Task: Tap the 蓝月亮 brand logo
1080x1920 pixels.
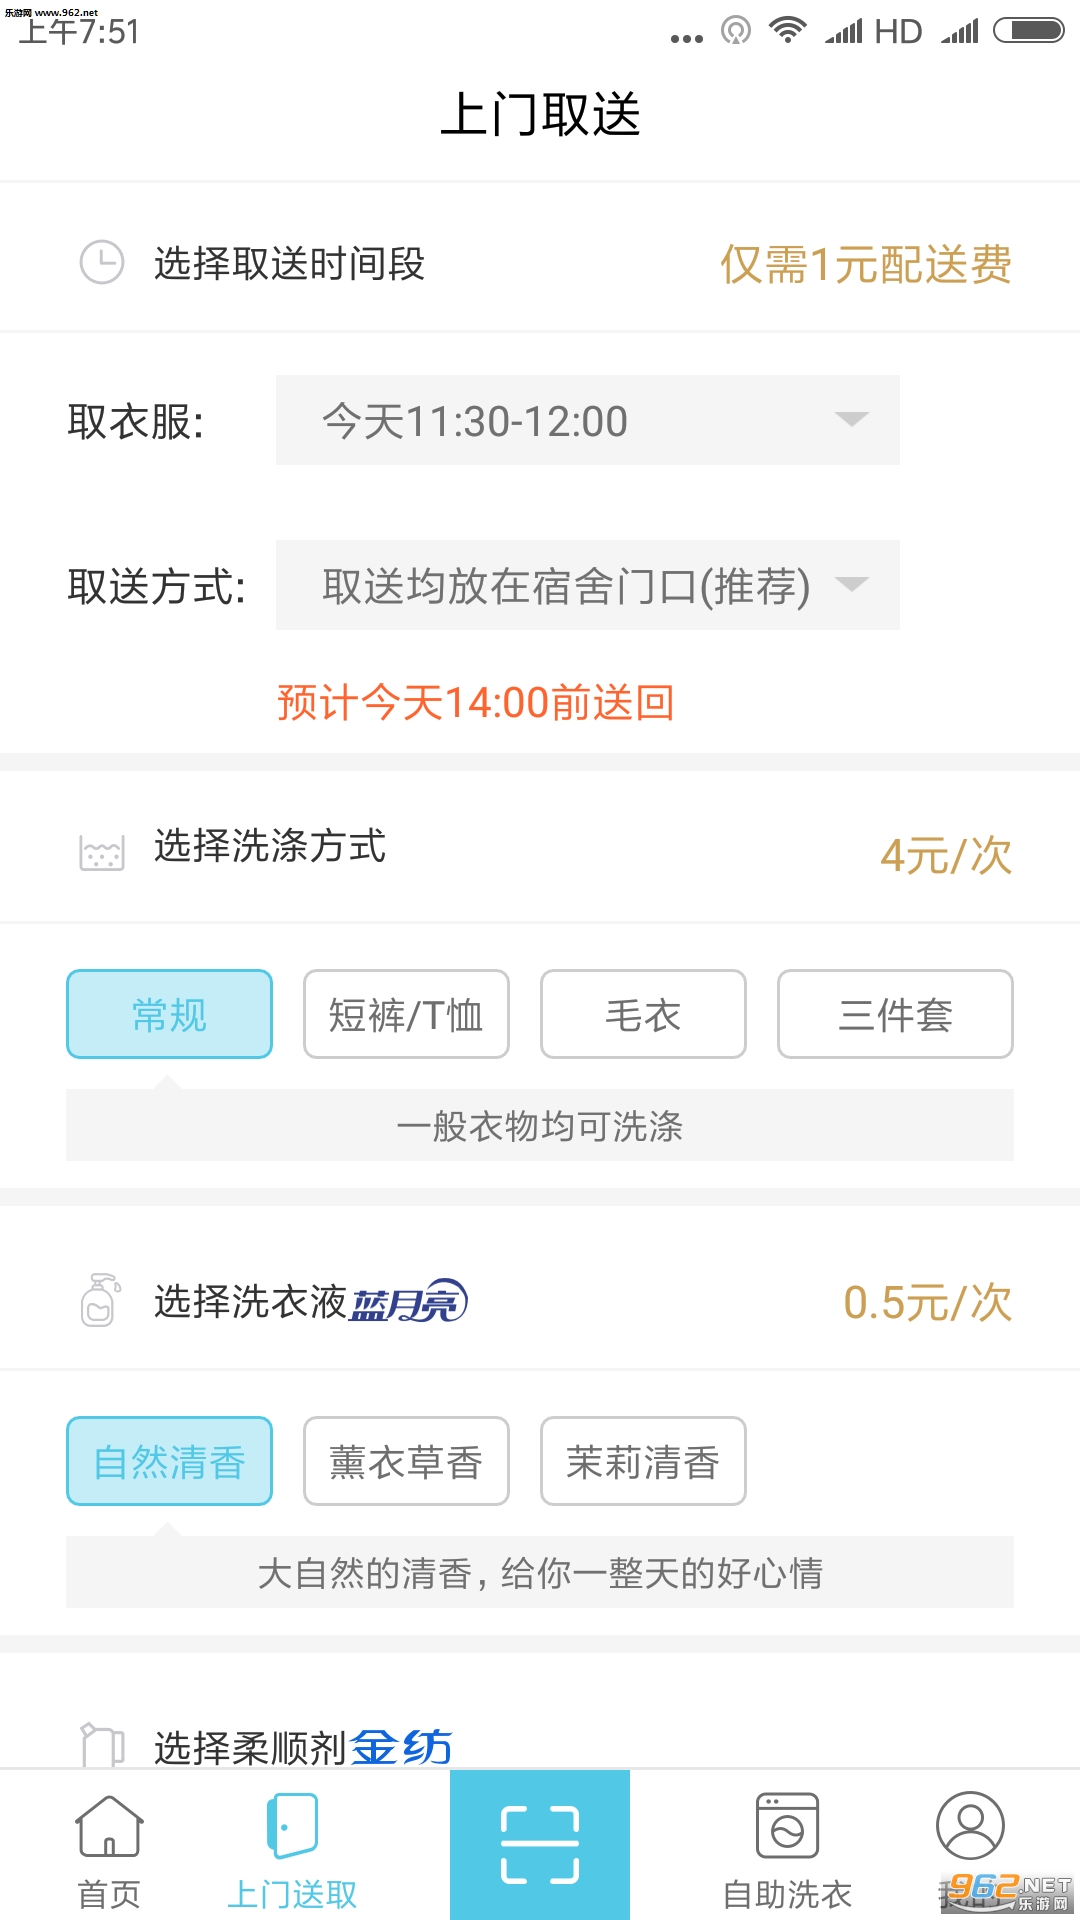Action: click(x=409, y=1302)
